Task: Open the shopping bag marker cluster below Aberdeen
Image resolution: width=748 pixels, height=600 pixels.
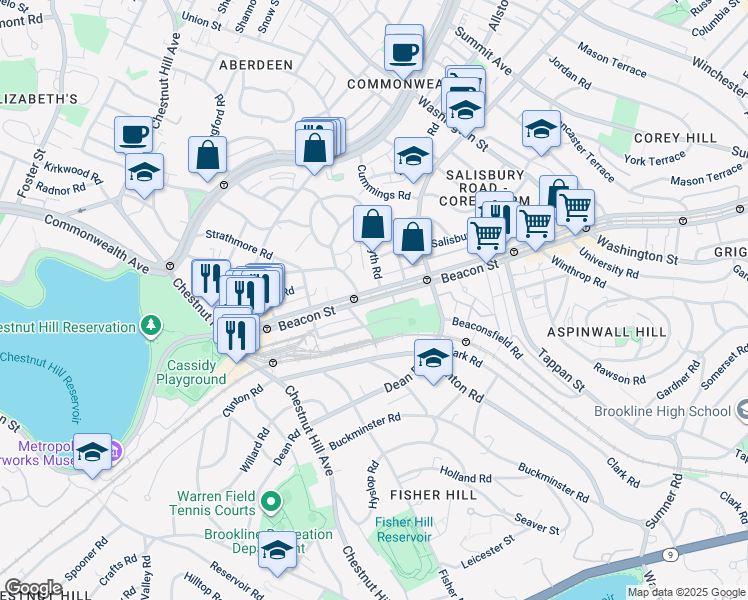Action: (x=314, y=150)
